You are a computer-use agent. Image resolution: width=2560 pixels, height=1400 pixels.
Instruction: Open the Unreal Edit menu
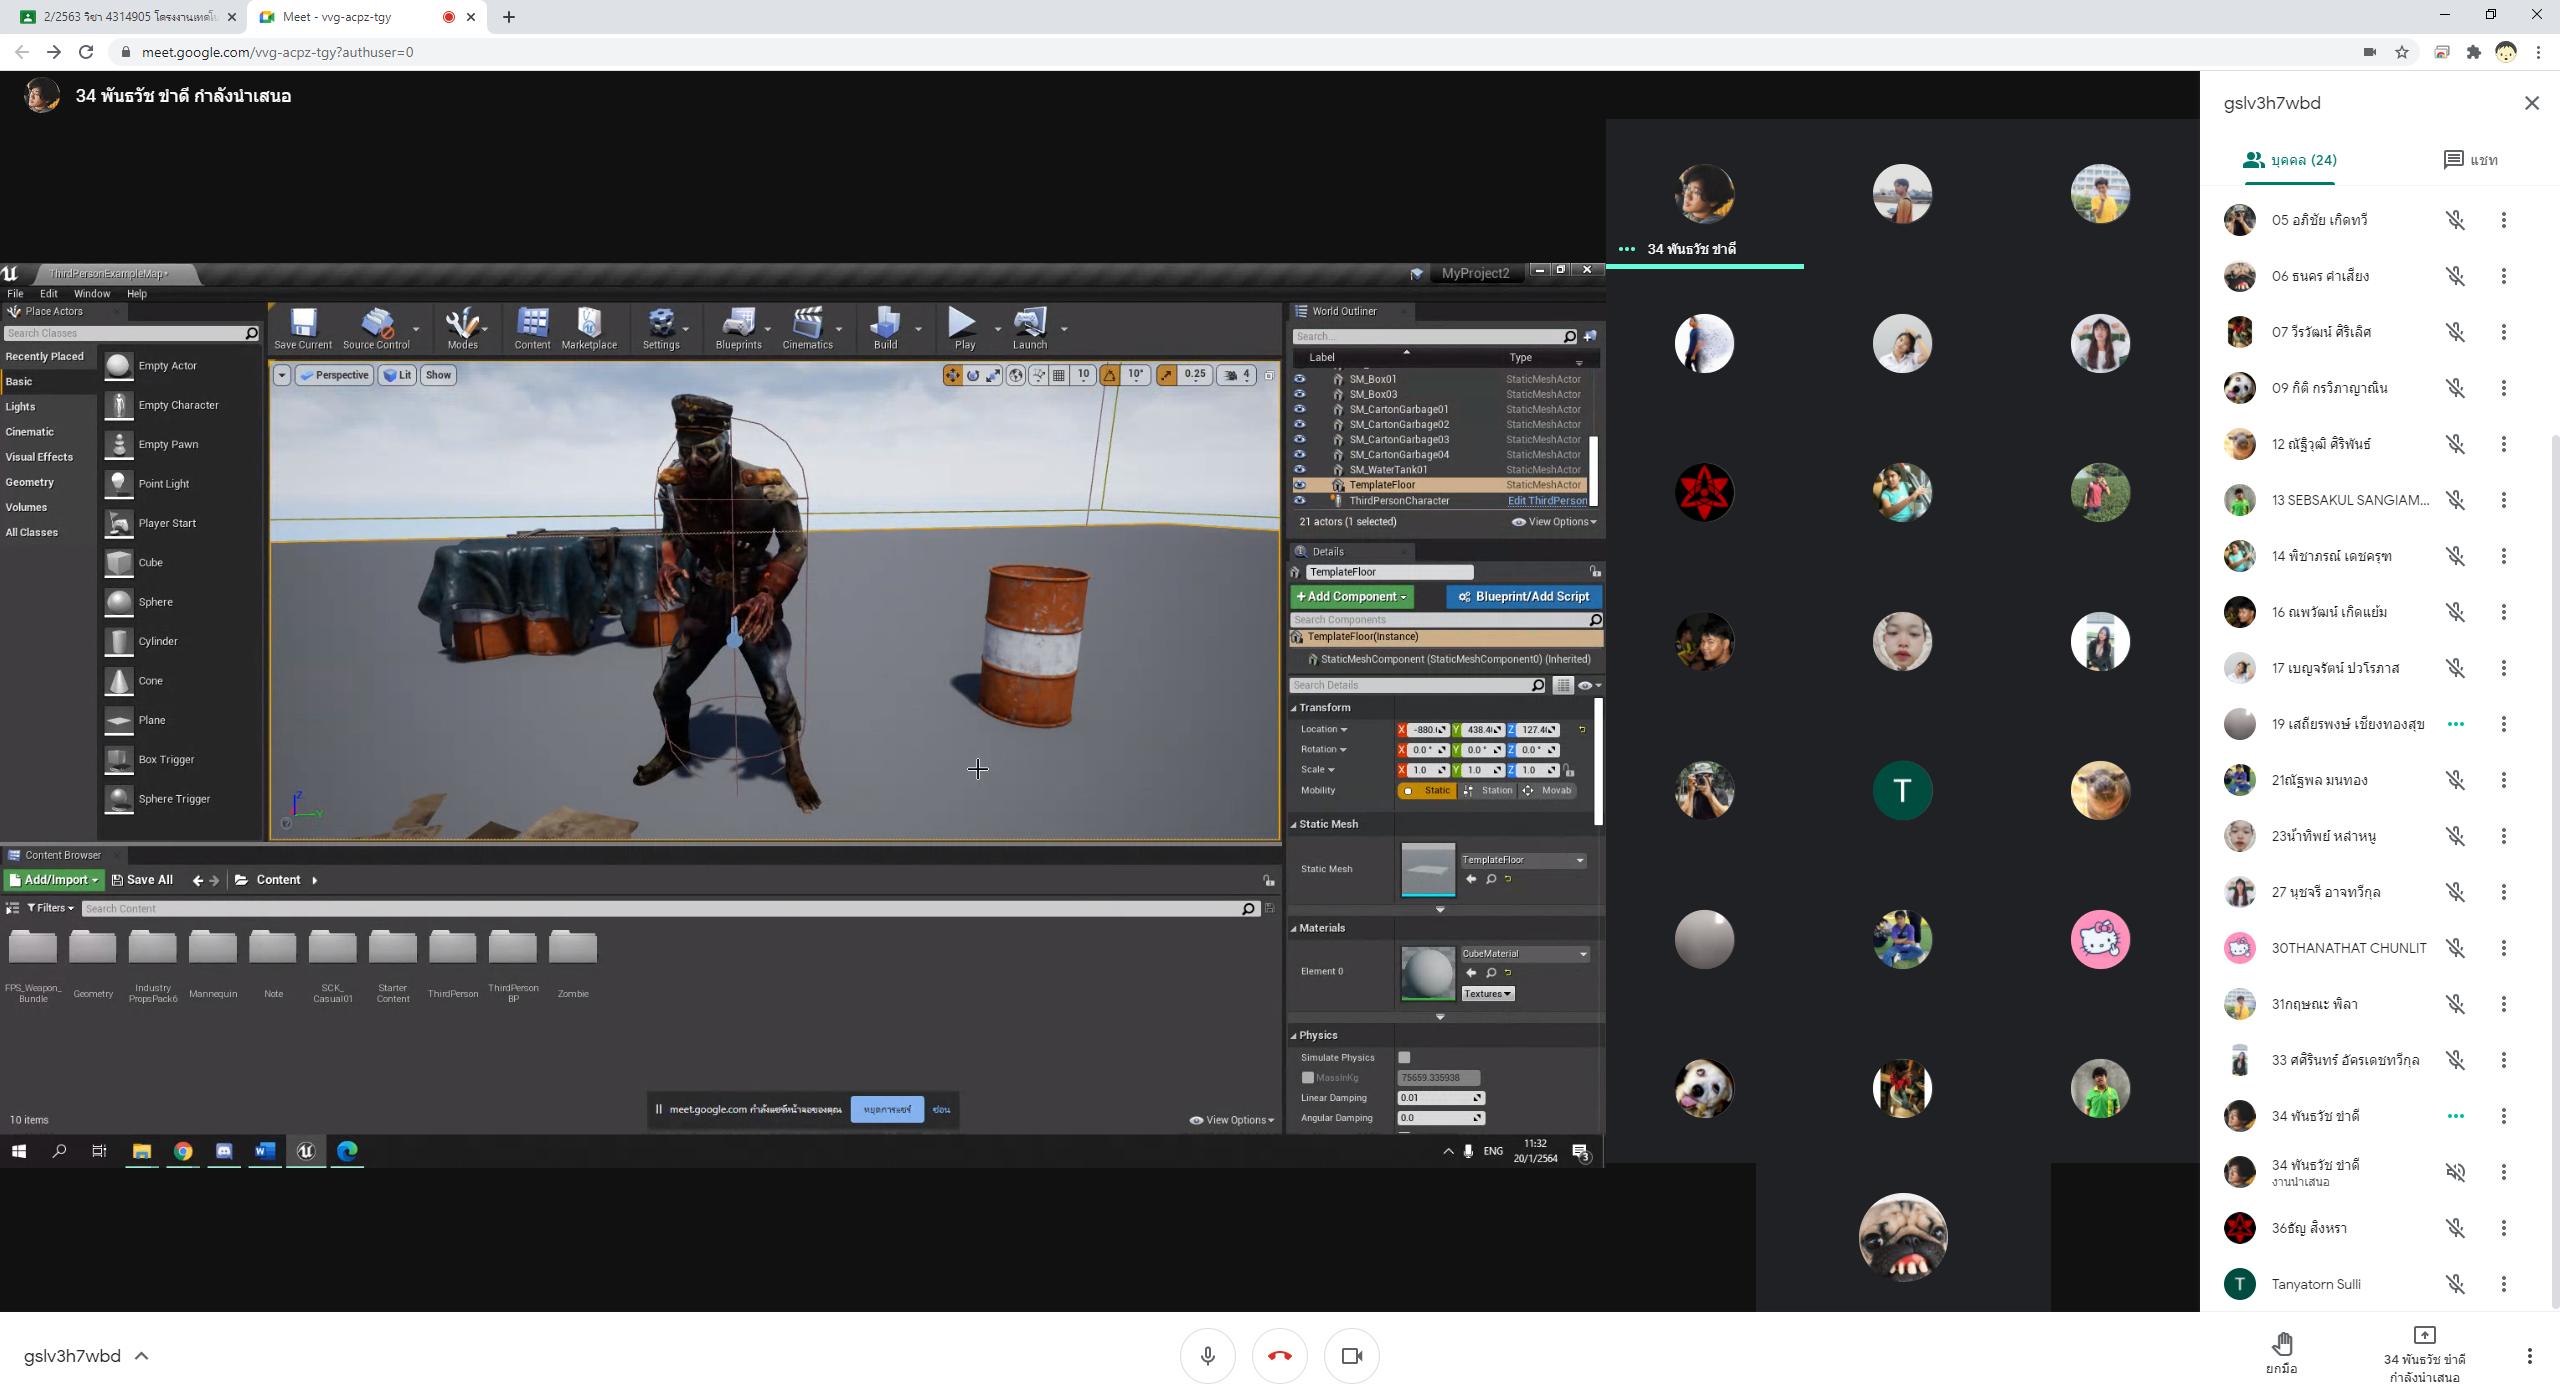coord(48,293)
